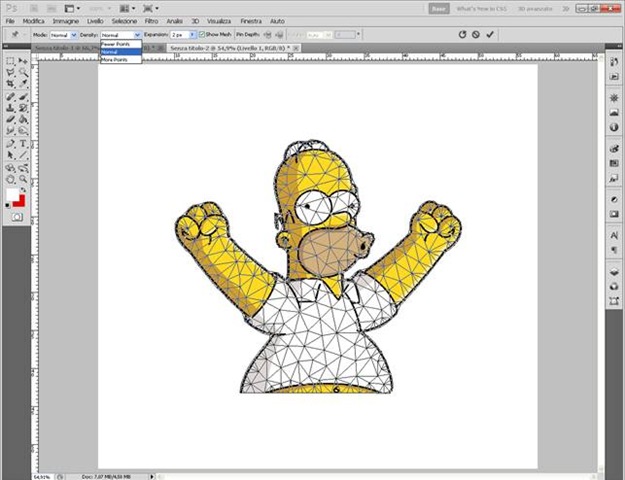Open the Analisi menu
Viewport: 625px width, 480px height.
(175, 21)
